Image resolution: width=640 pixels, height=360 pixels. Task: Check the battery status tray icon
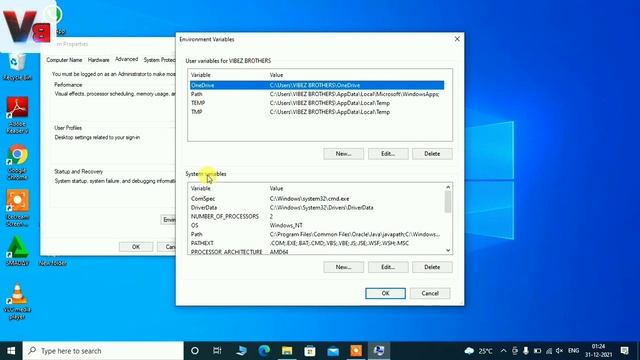click(x=537, y=351)
